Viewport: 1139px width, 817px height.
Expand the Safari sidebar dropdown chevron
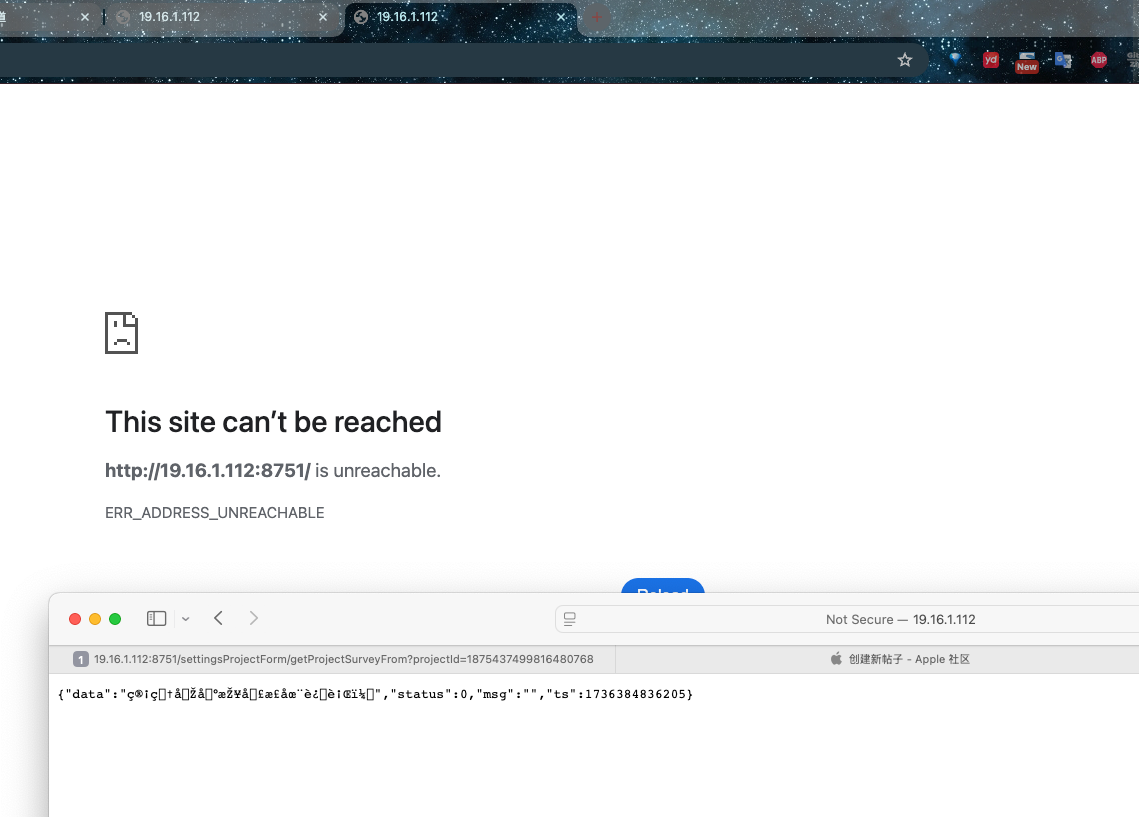tap(185, 619)
